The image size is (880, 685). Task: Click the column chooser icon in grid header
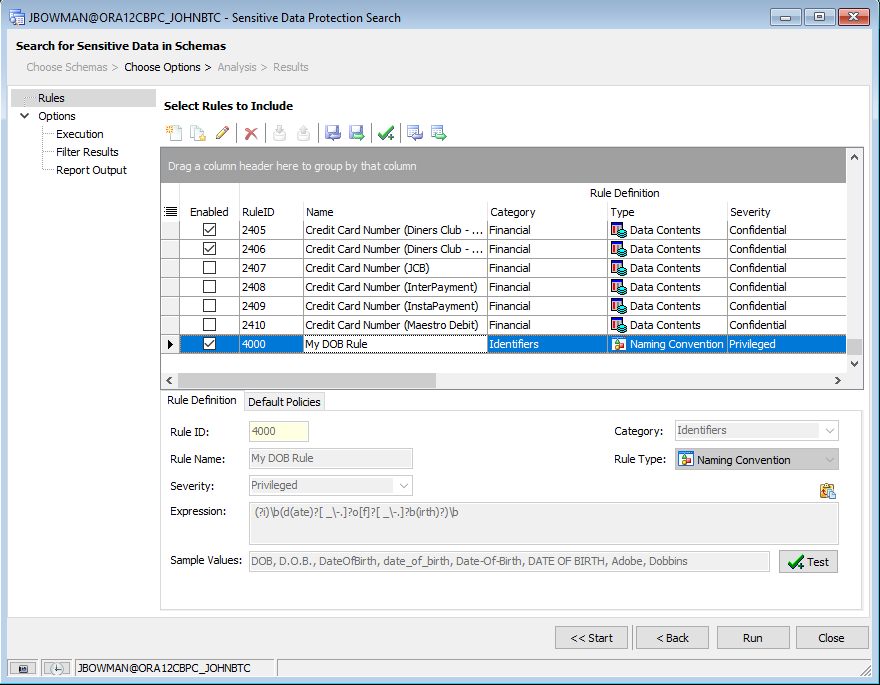[171, 212]
